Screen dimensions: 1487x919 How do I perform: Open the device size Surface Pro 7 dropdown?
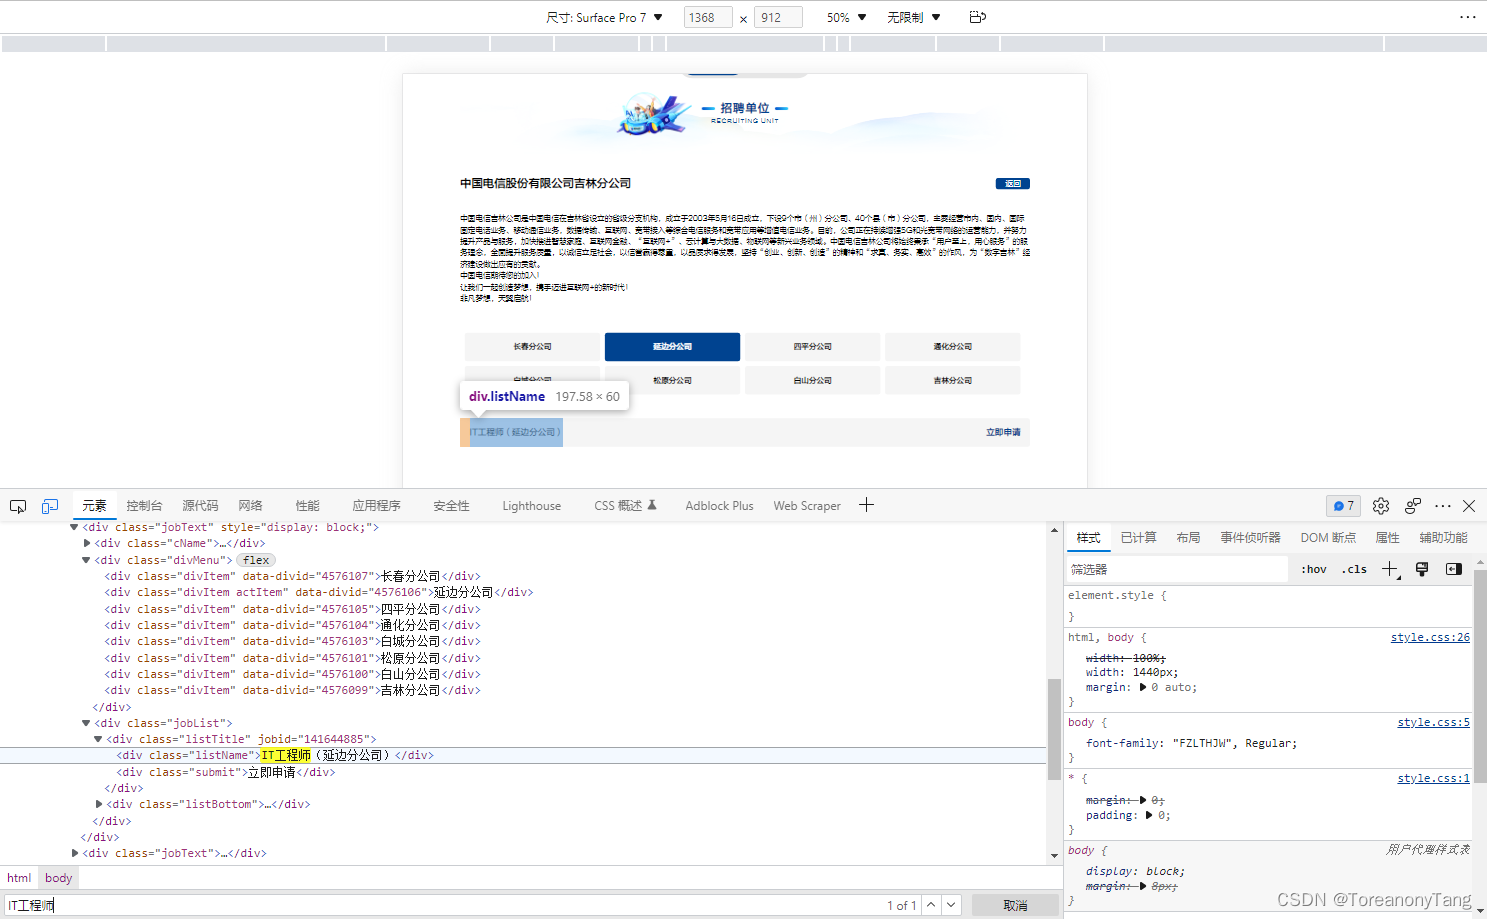[x=604, y=17]
